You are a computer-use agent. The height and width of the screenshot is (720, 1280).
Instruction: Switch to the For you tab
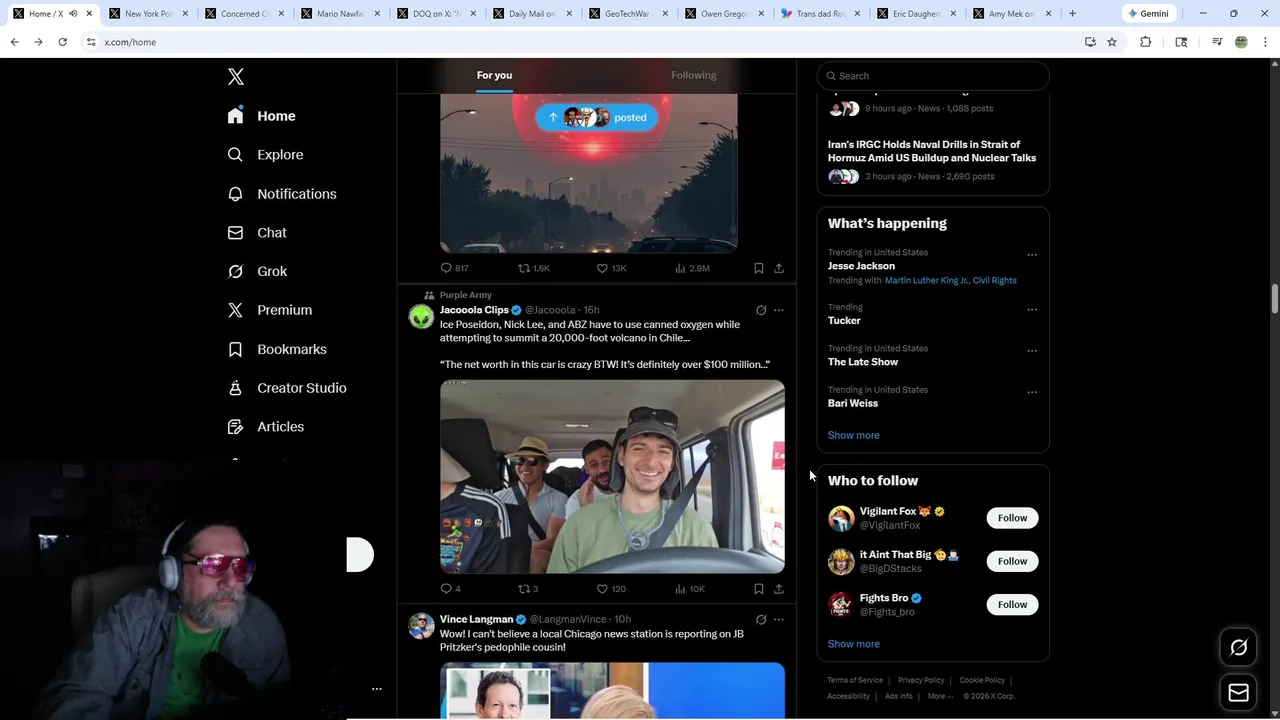[494, 75]
